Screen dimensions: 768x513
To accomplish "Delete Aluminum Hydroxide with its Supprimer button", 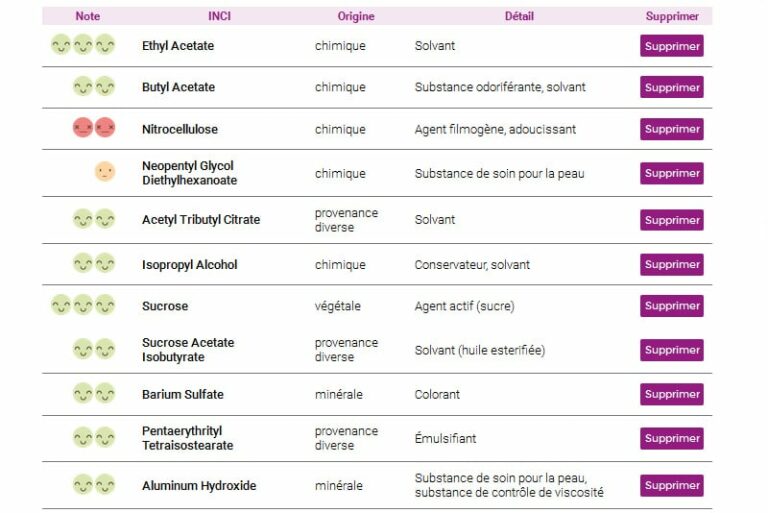I will point(672,485).
